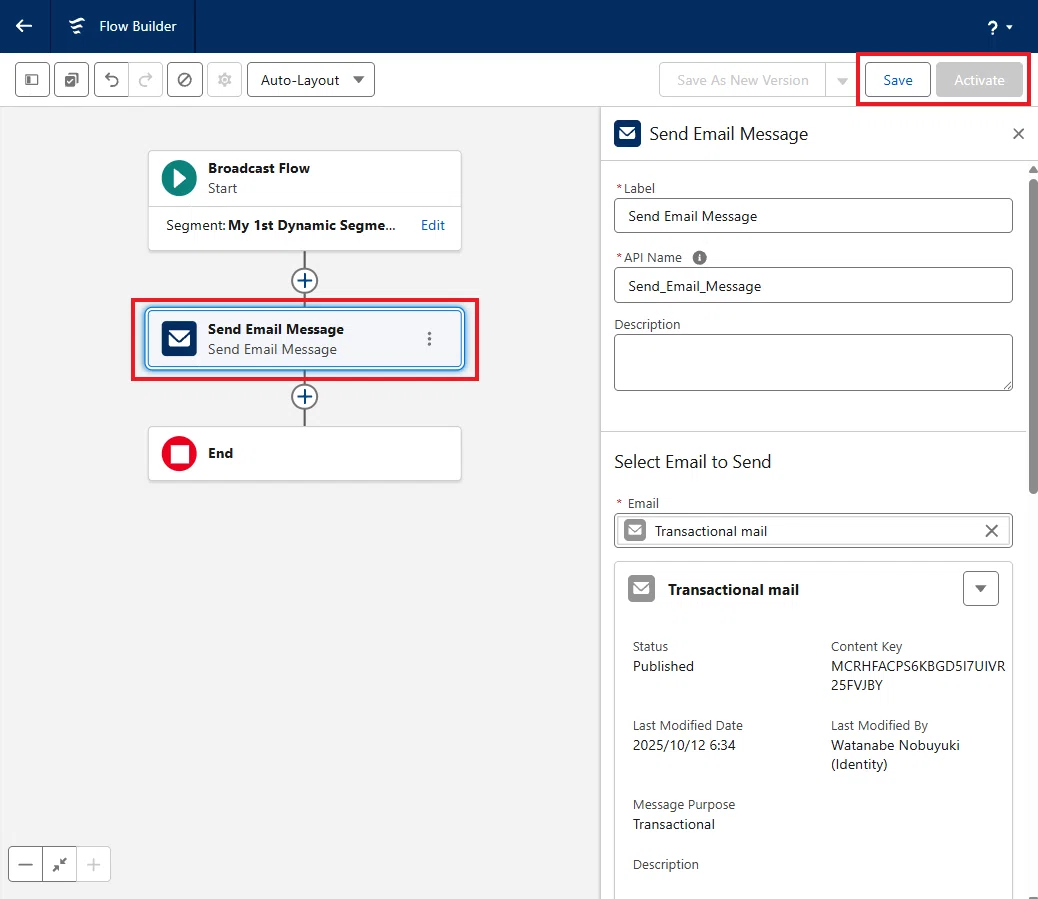Click the Transactional mail card envelope icon
The image size is (1038, 899).
click(641, 589)
